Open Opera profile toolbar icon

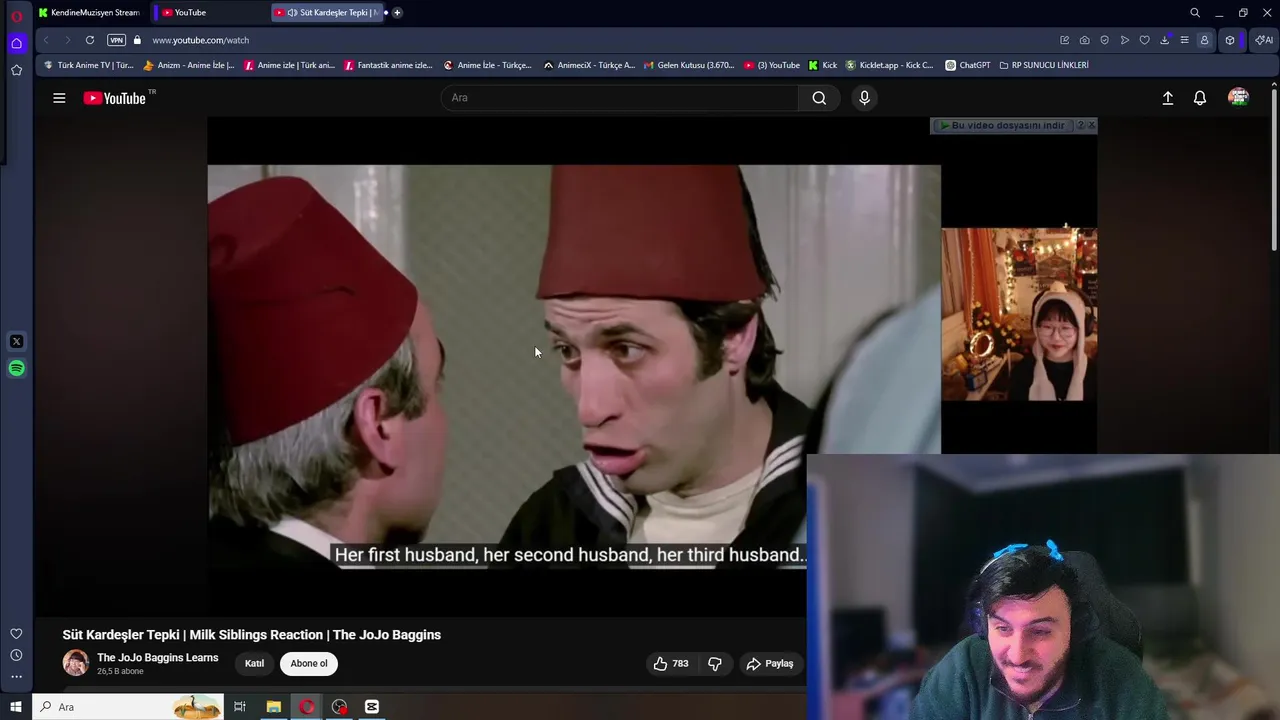[x=1204, y=40]
